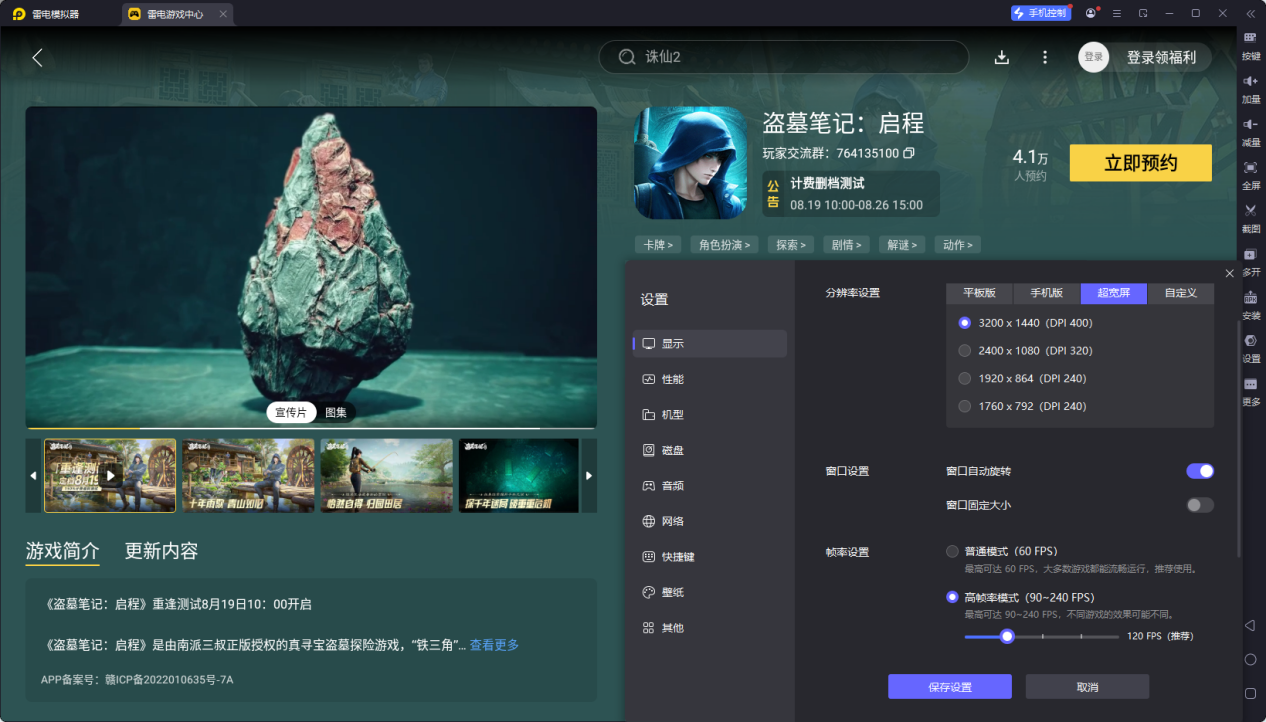Viewport: 1266px width, 722px height.
Task: Choose 普通模式 (60 FPS) radio button
Action: coord(952,551)
